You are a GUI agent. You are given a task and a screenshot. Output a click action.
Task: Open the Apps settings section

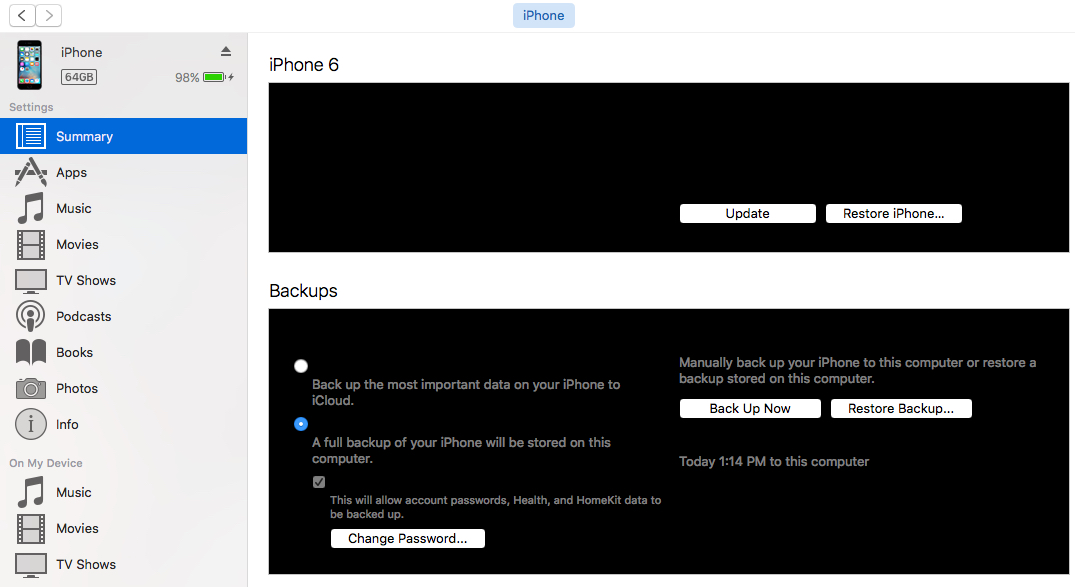coord(123,172)
